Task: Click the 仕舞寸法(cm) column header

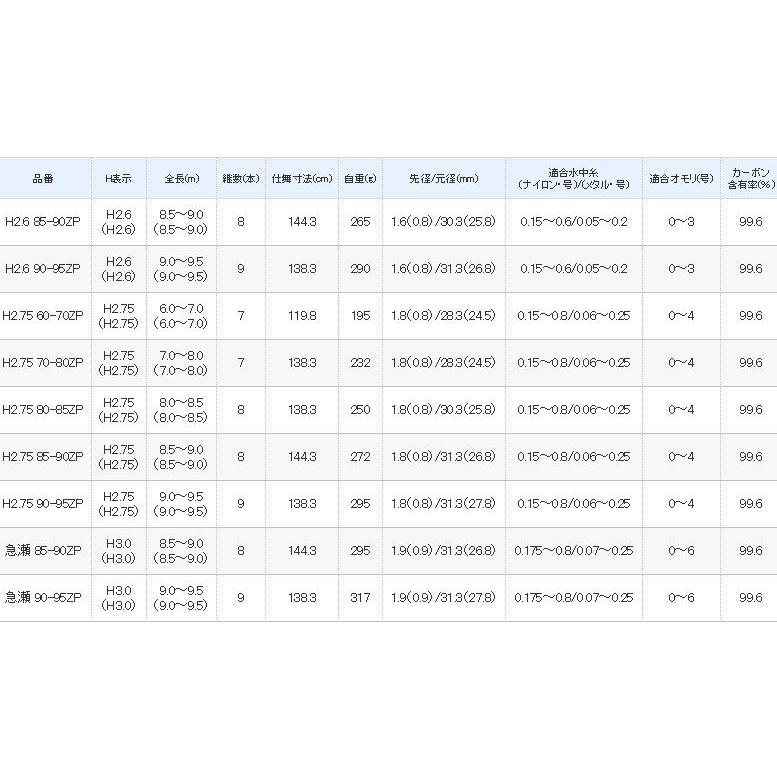Action: [x=301, y=178]
